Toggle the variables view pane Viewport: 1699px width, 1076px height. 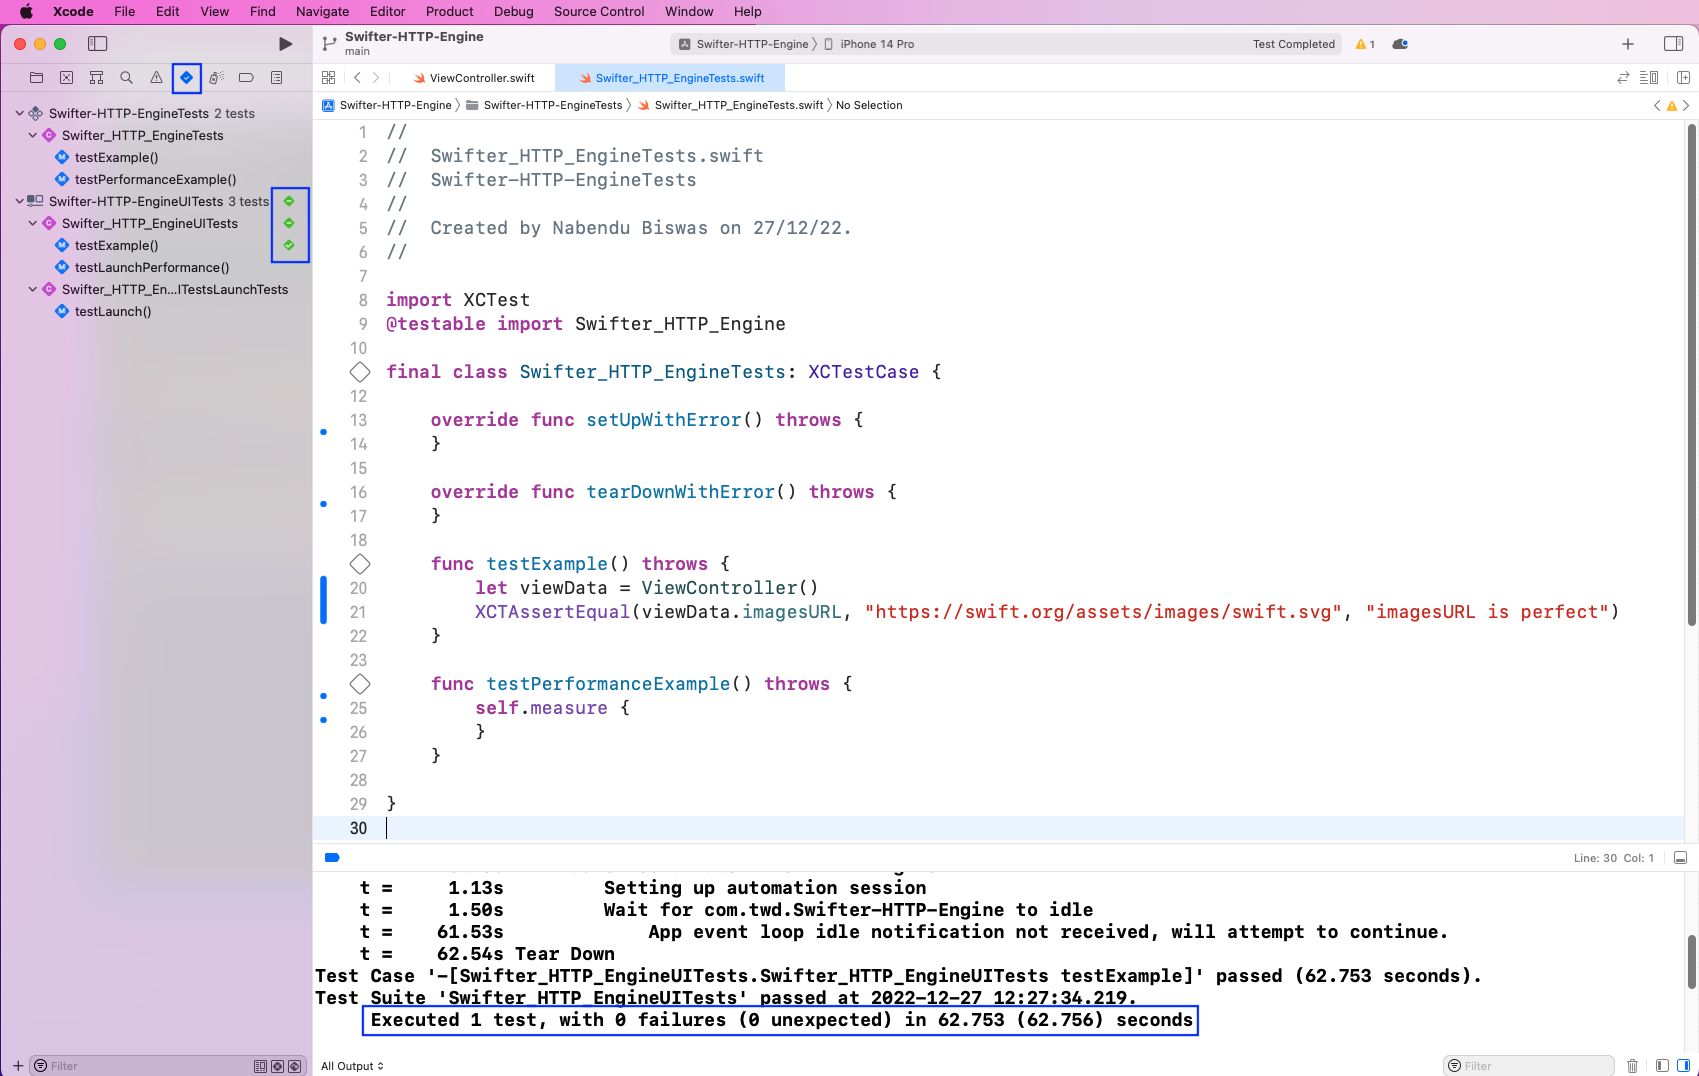click(1662, 1066)
